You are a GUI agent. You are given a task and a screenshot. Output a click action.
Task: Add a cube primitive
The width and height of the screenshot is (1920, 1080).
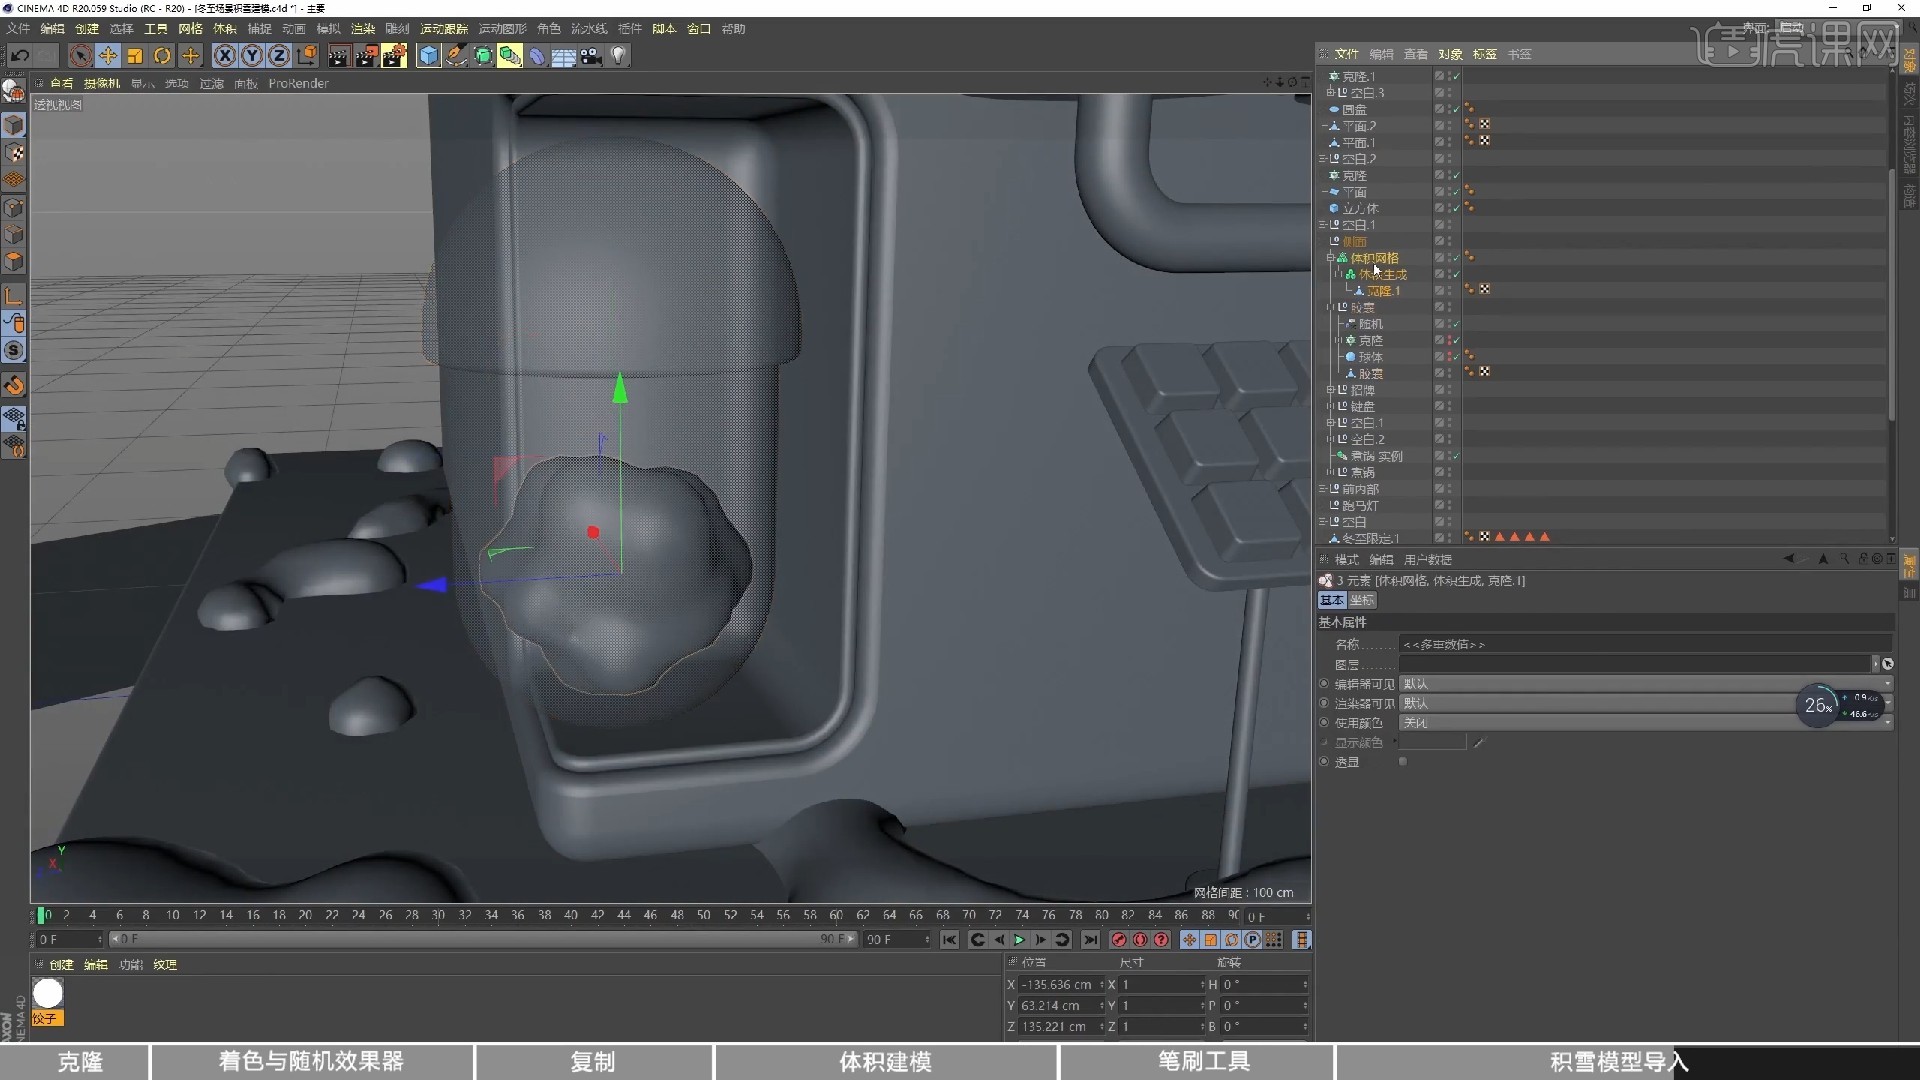(x=429, y=56)
